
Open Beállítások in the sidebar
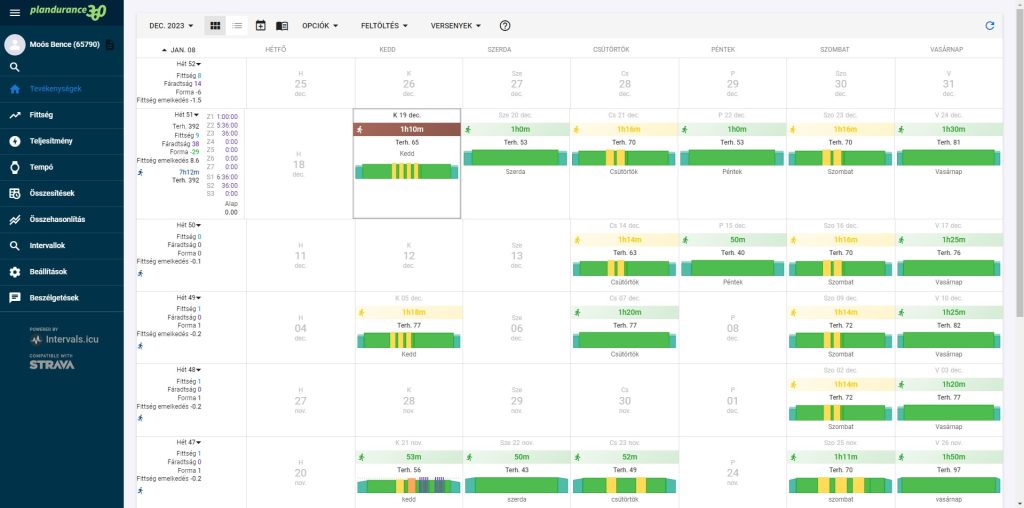49,271
